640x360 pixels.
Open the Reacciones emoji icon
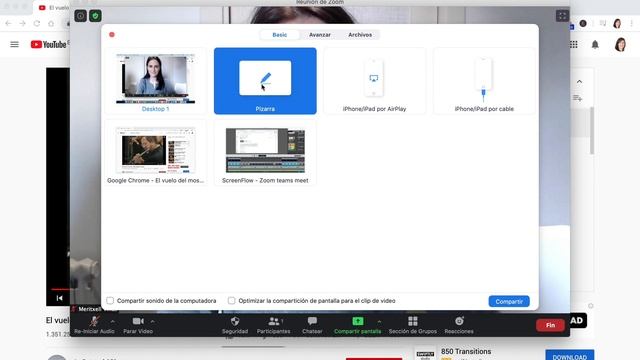click(459, 321)
